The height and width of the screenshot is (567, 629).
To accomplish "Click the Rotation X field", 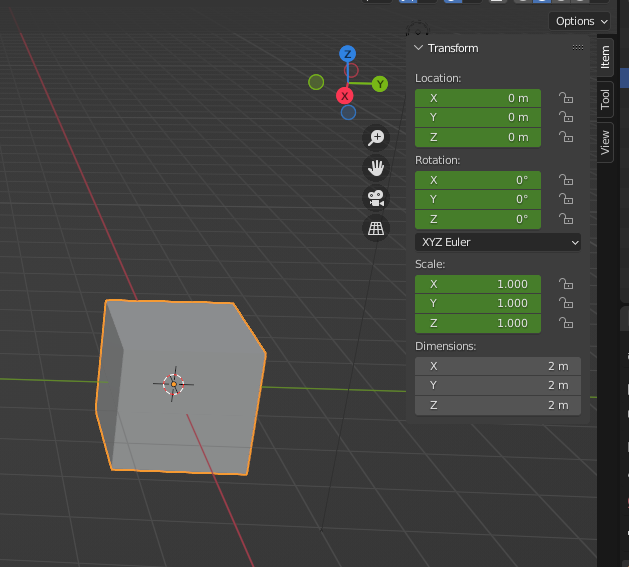I will coord(478,180).
